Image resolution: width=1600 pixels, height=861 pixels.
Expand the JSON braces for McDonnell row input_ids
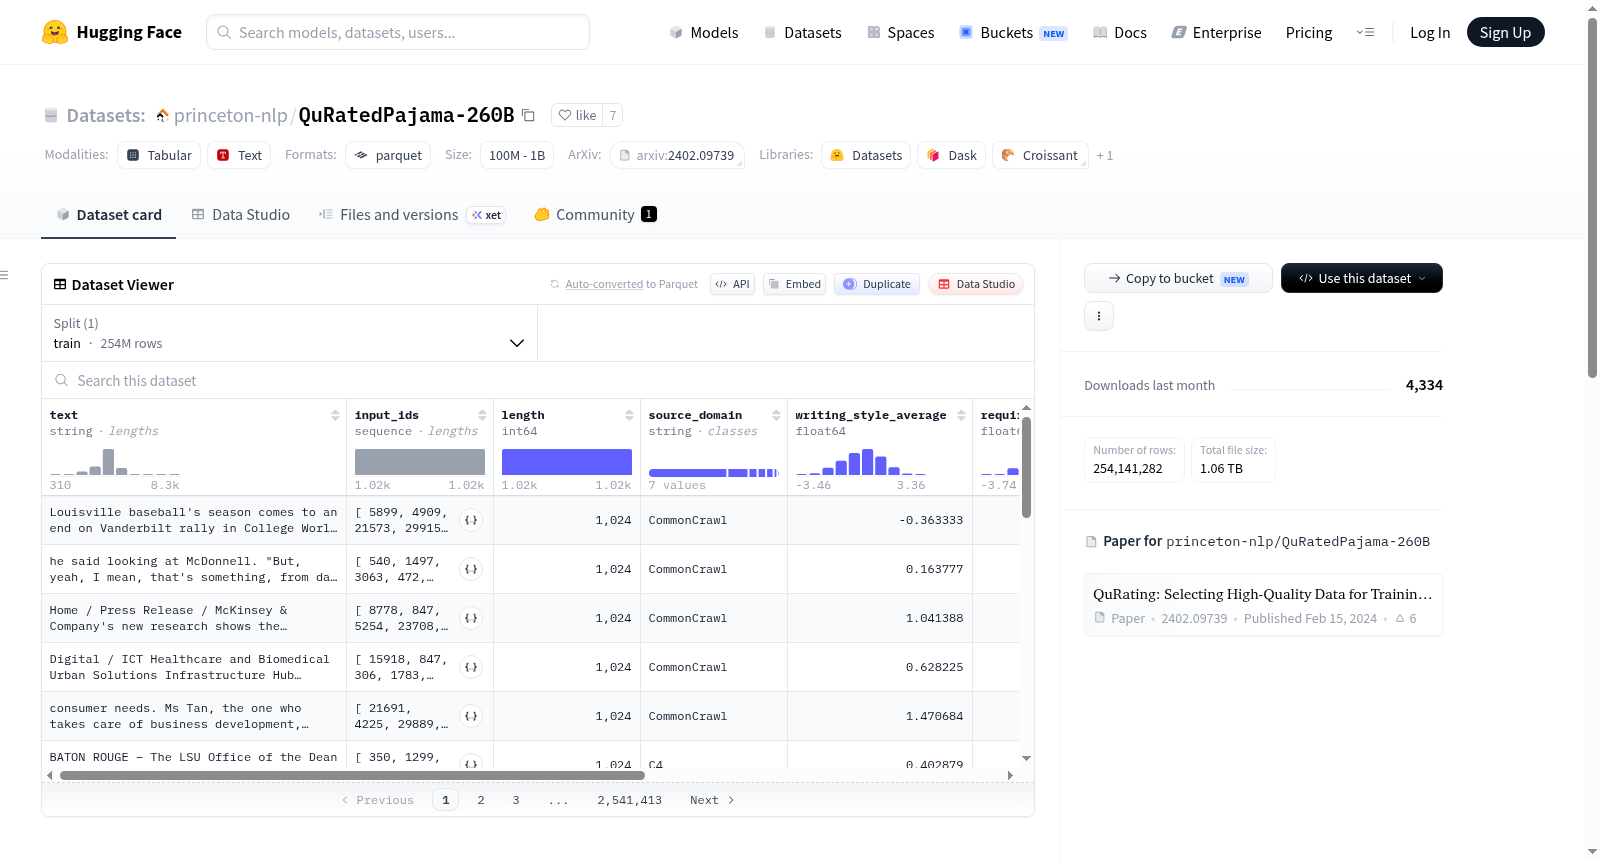pyautogui.click(x=471, y=569)
